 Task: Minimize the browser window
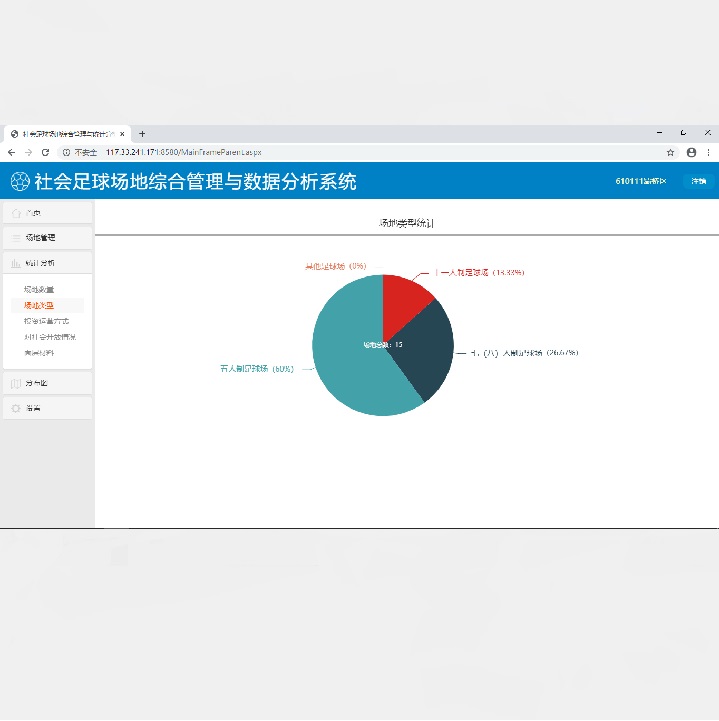point(660,133)
